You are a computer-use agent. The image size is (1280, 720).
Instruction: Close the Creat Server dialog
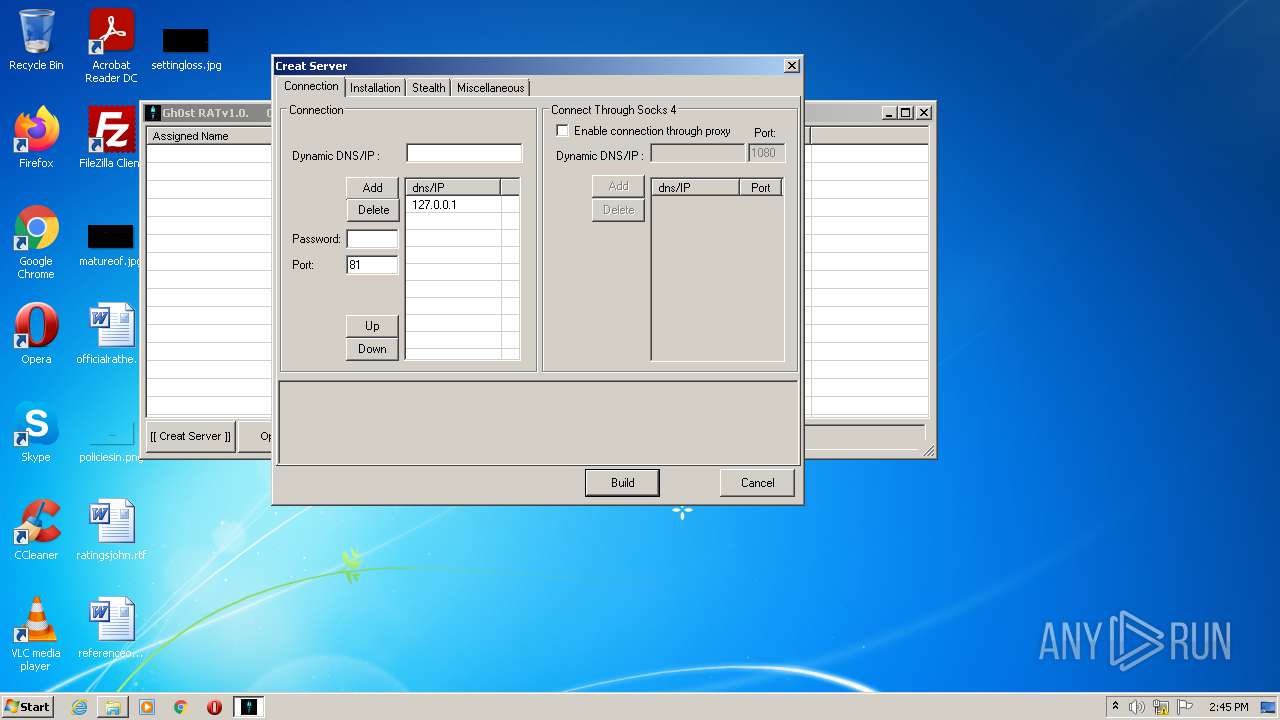(x=791, y=66)
